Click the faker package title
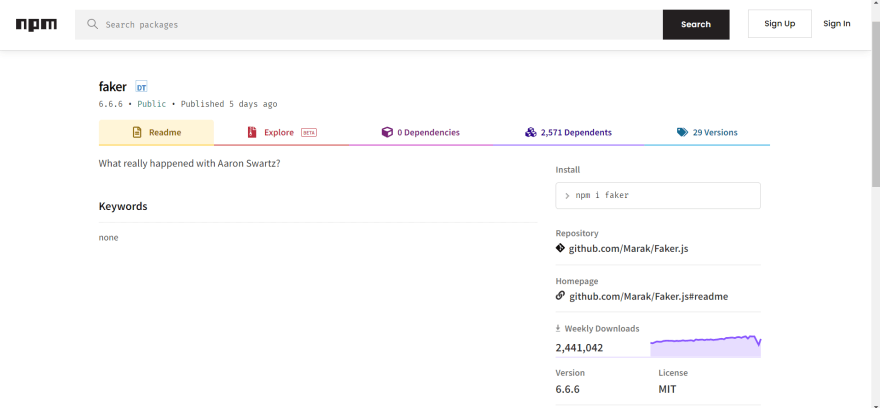Viewport: 880px width, 408px height. (113, 87)
